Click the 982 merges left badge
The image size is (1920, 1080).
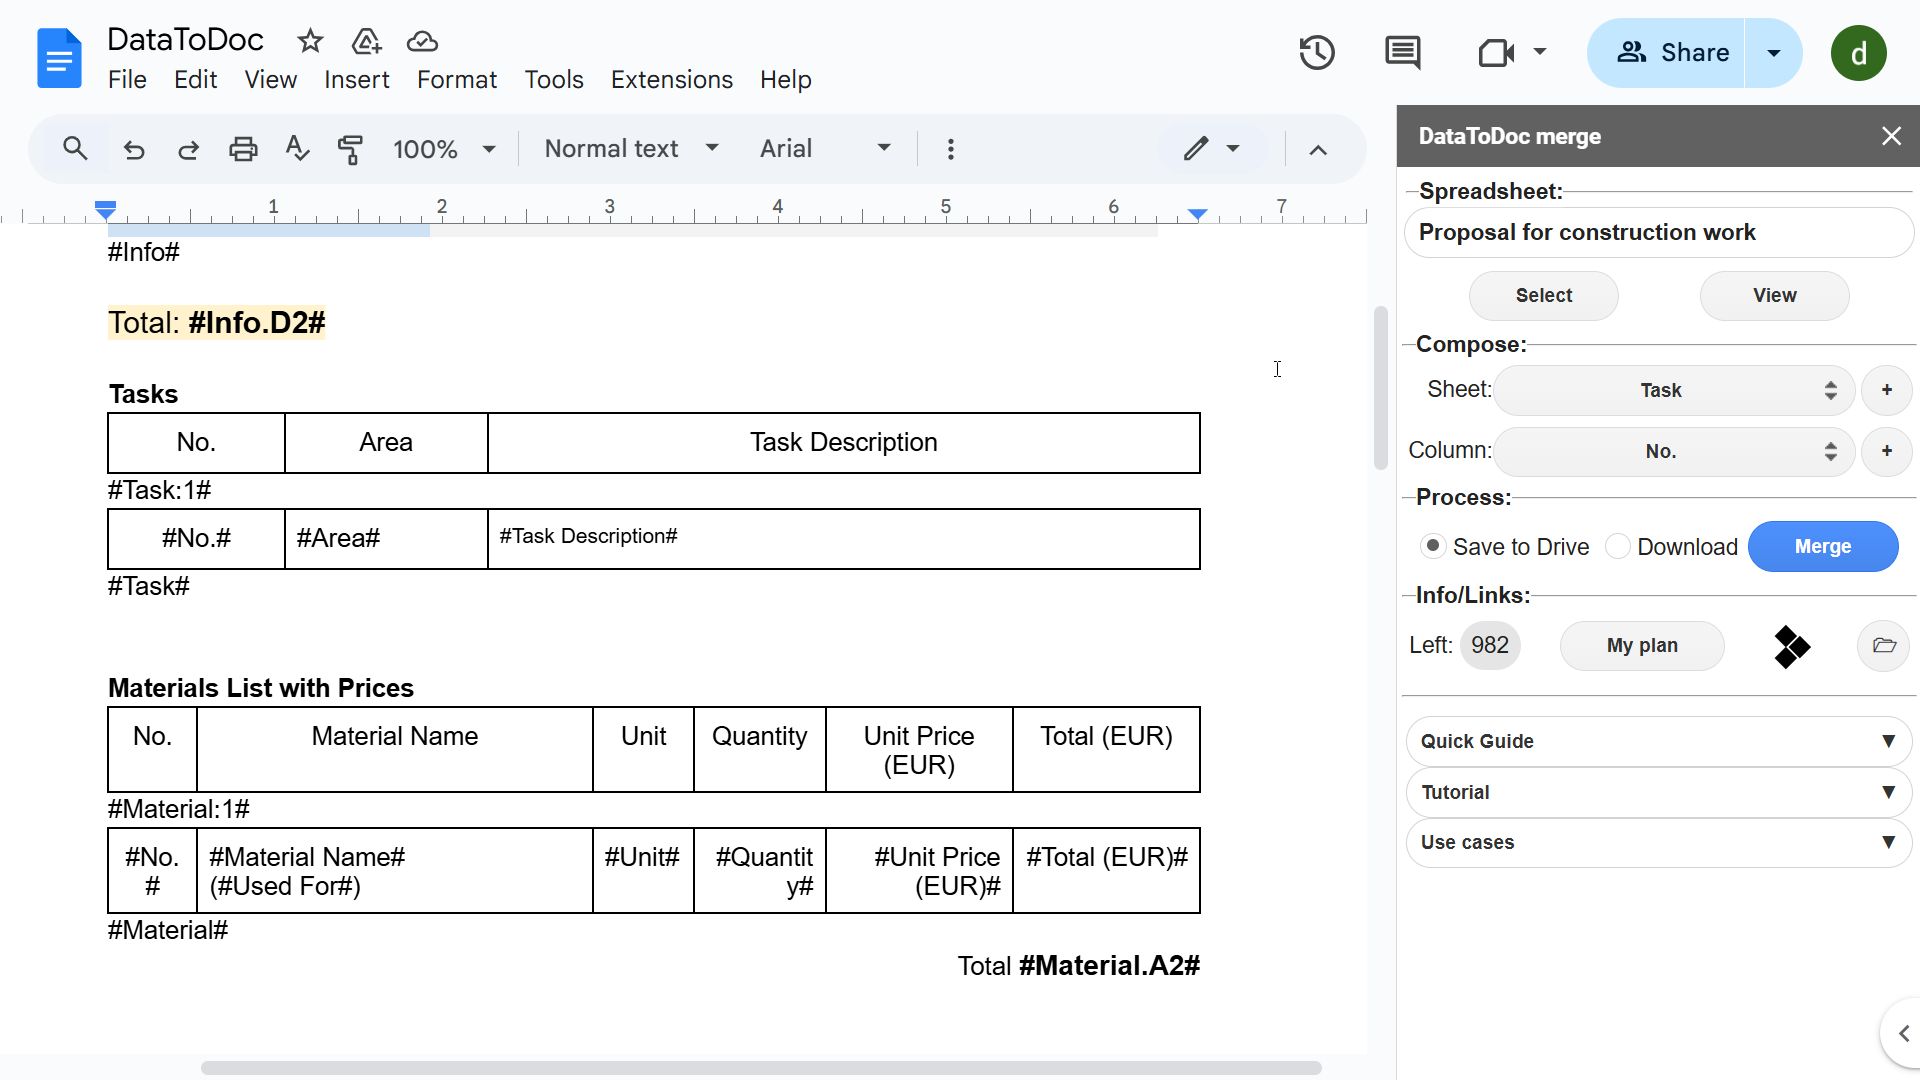click(1489, 646)
